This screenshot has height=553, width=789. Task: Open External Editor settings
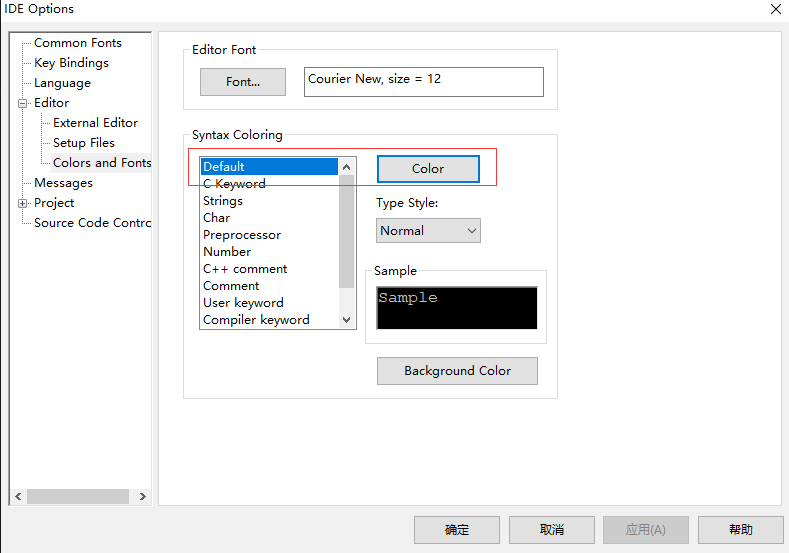tap(96, 123)
